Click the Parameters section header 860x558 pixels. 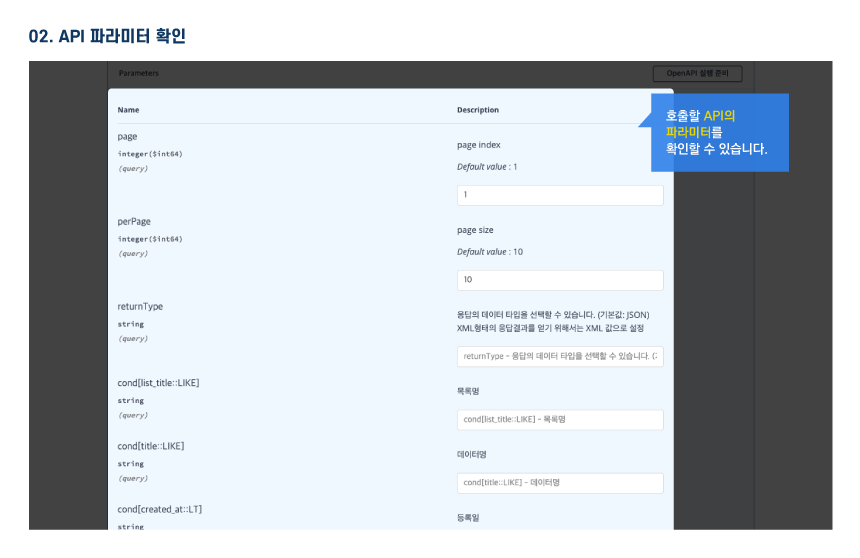pos(138,74)
